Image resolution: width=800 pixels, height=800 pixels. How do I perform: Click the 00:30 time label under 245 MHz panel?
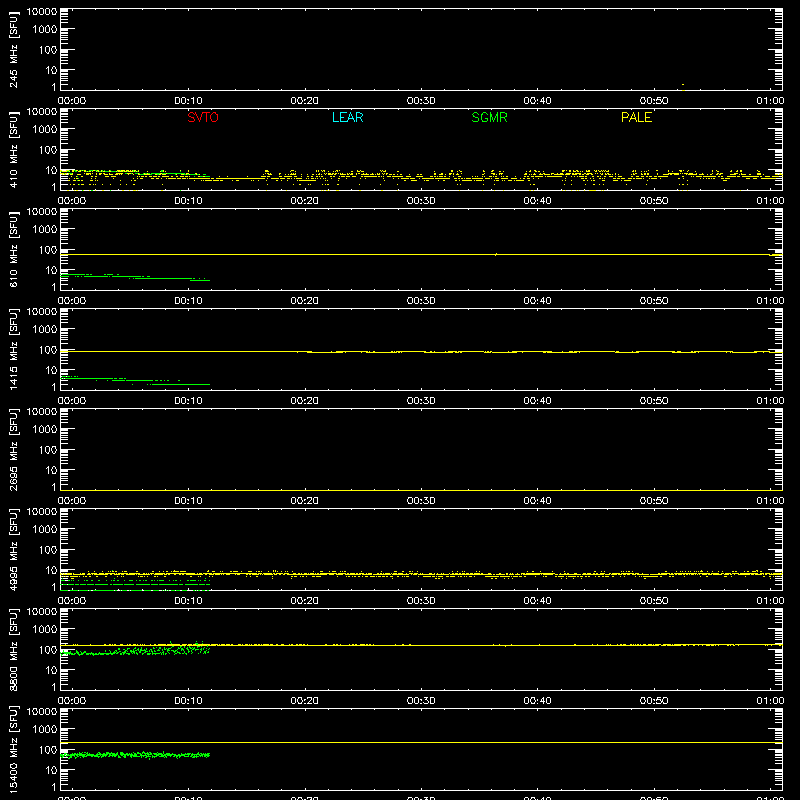point(421,101)
